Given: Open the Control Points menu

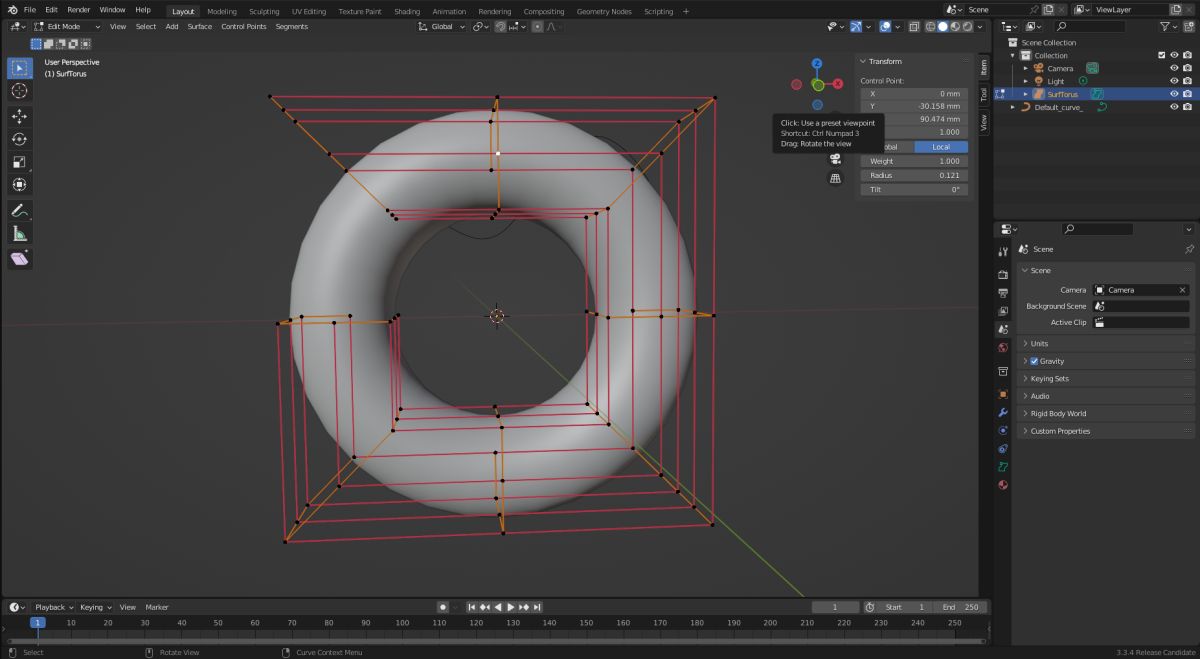Looking at the screenshot, I should pyautogui.click(x=243, y=26).
